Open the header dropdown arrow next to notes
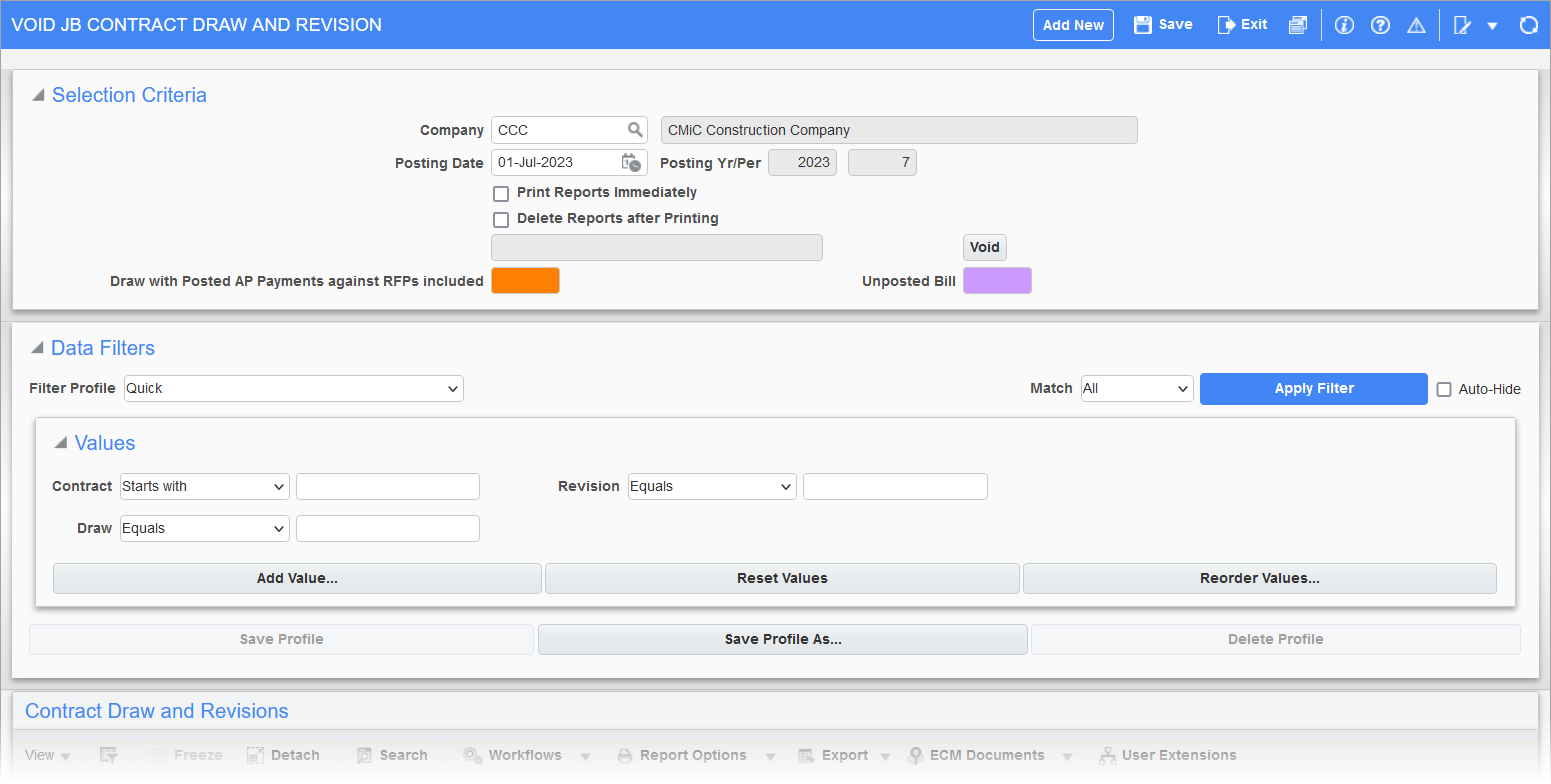 point(1492,26)
